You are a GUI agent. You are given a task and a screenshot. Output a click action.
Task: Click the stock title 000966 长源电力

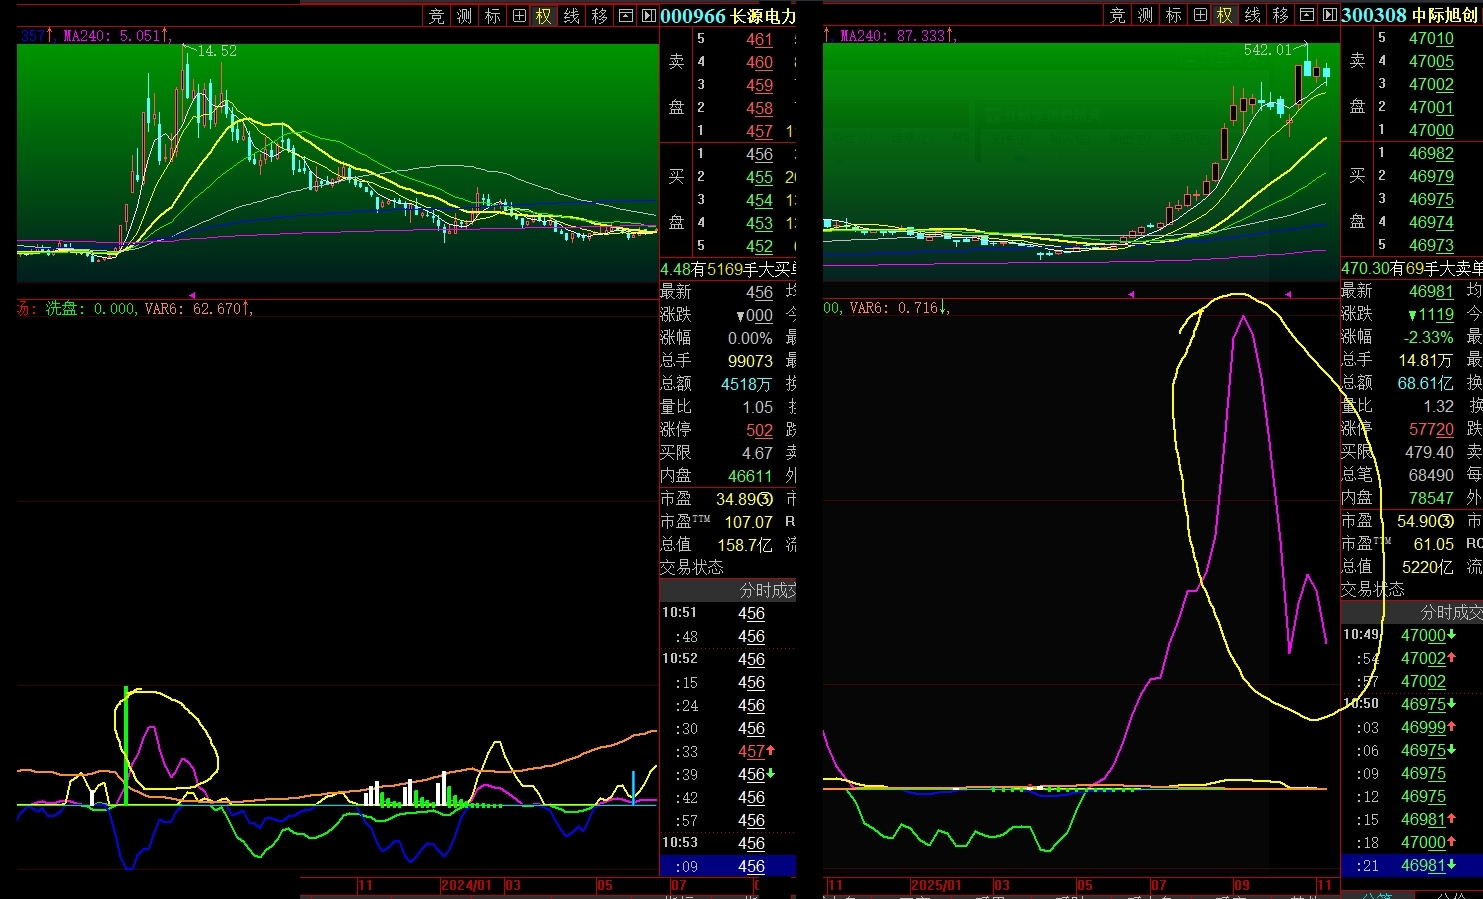[x=728, y=16]
